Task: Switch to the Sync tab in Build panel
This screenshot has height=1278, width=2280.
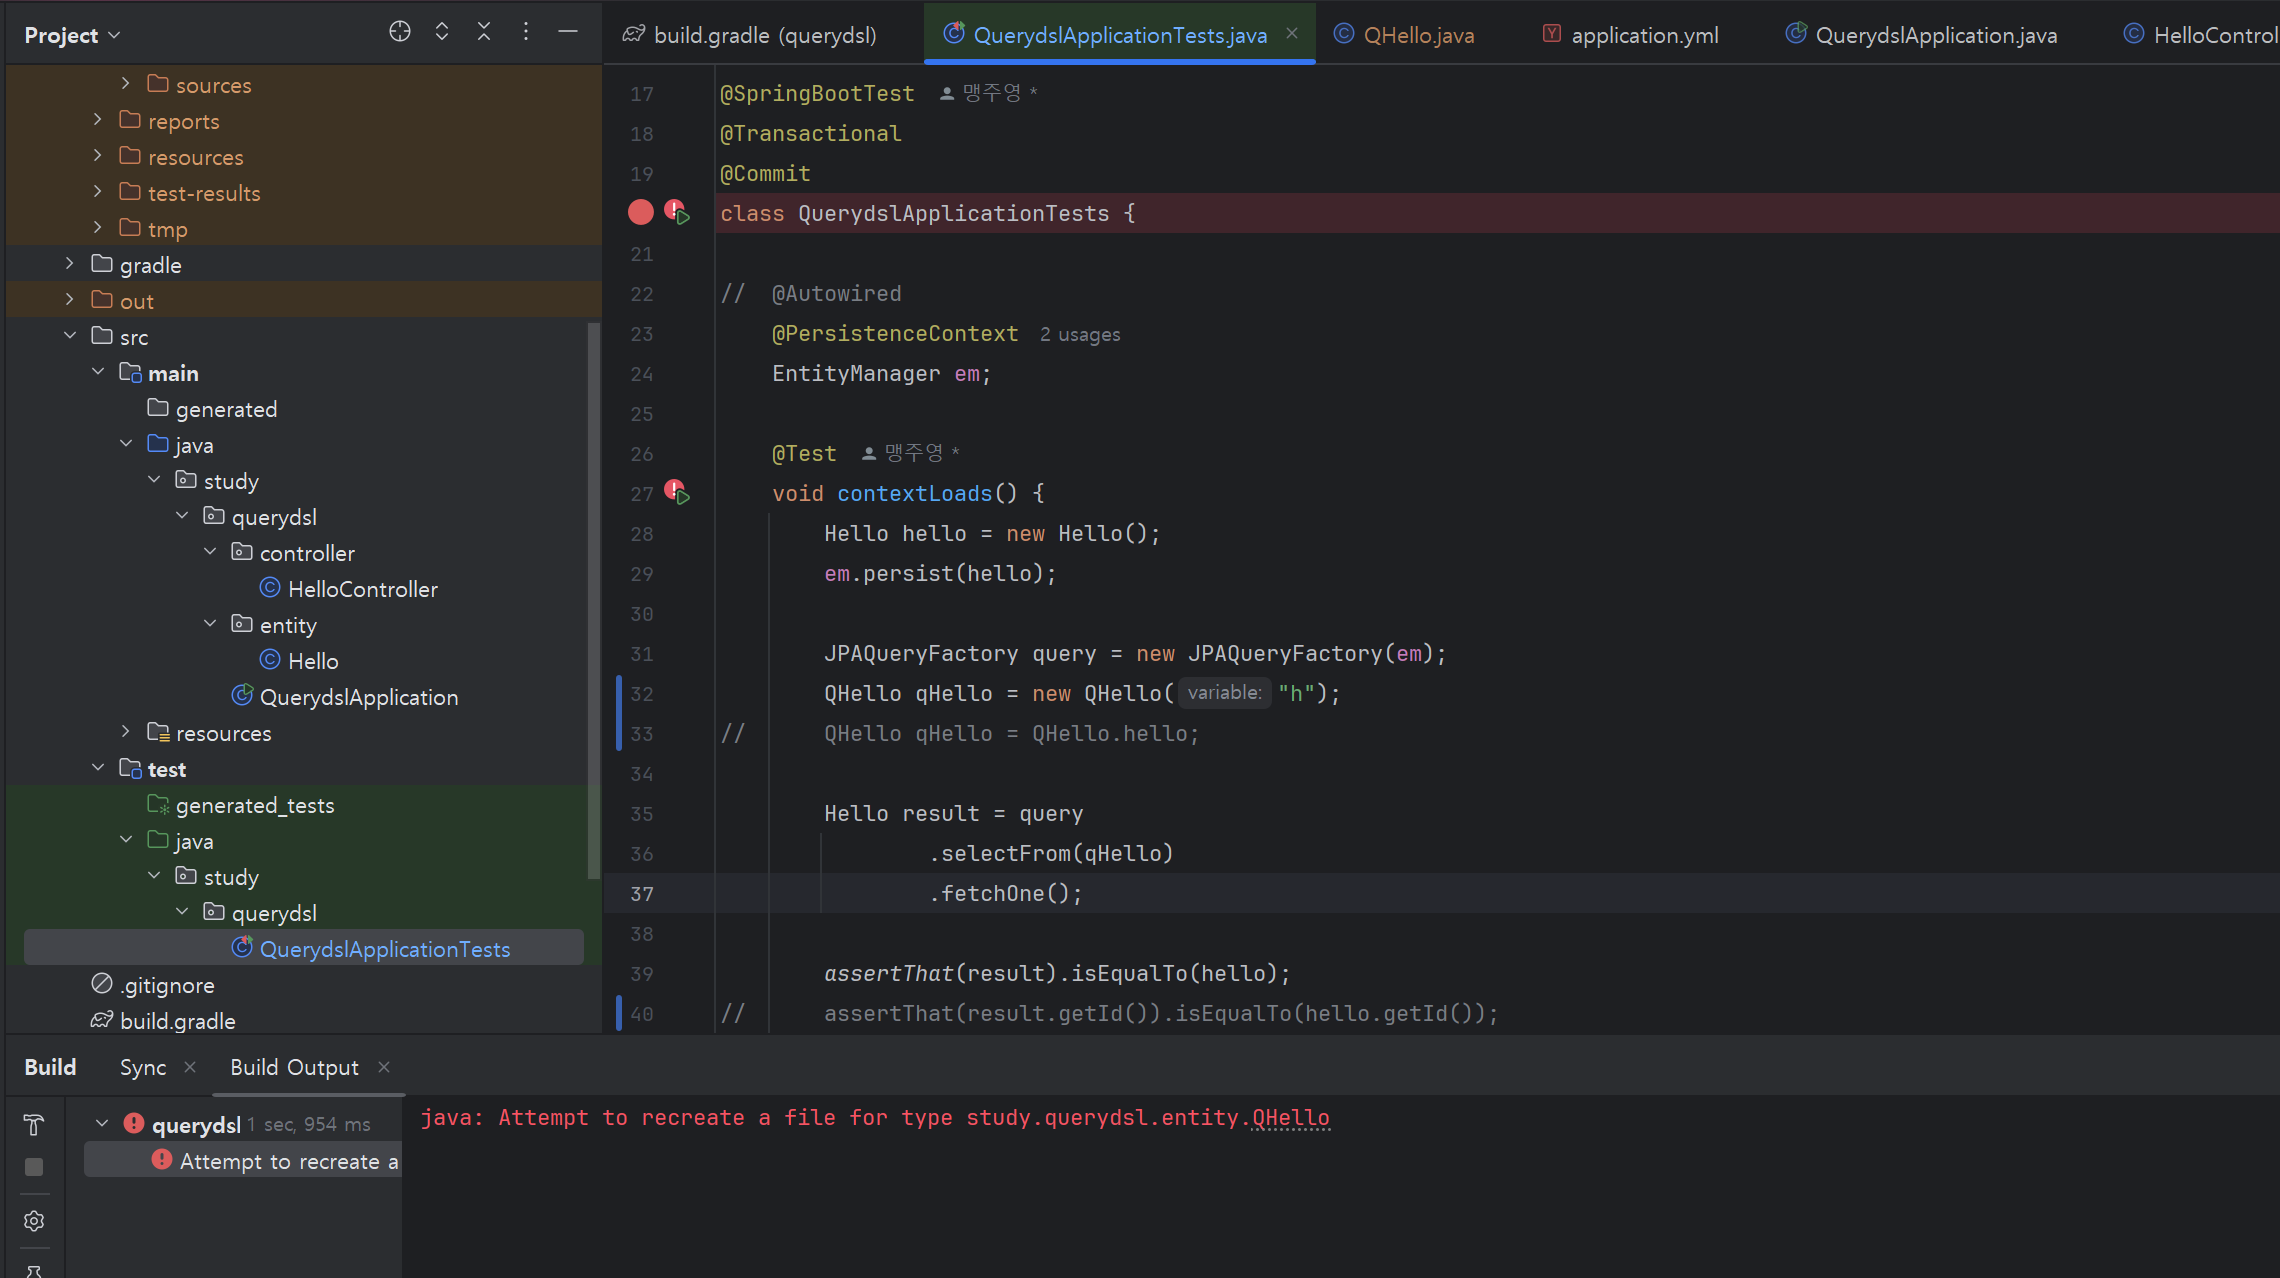Action: click(143, 1067)
